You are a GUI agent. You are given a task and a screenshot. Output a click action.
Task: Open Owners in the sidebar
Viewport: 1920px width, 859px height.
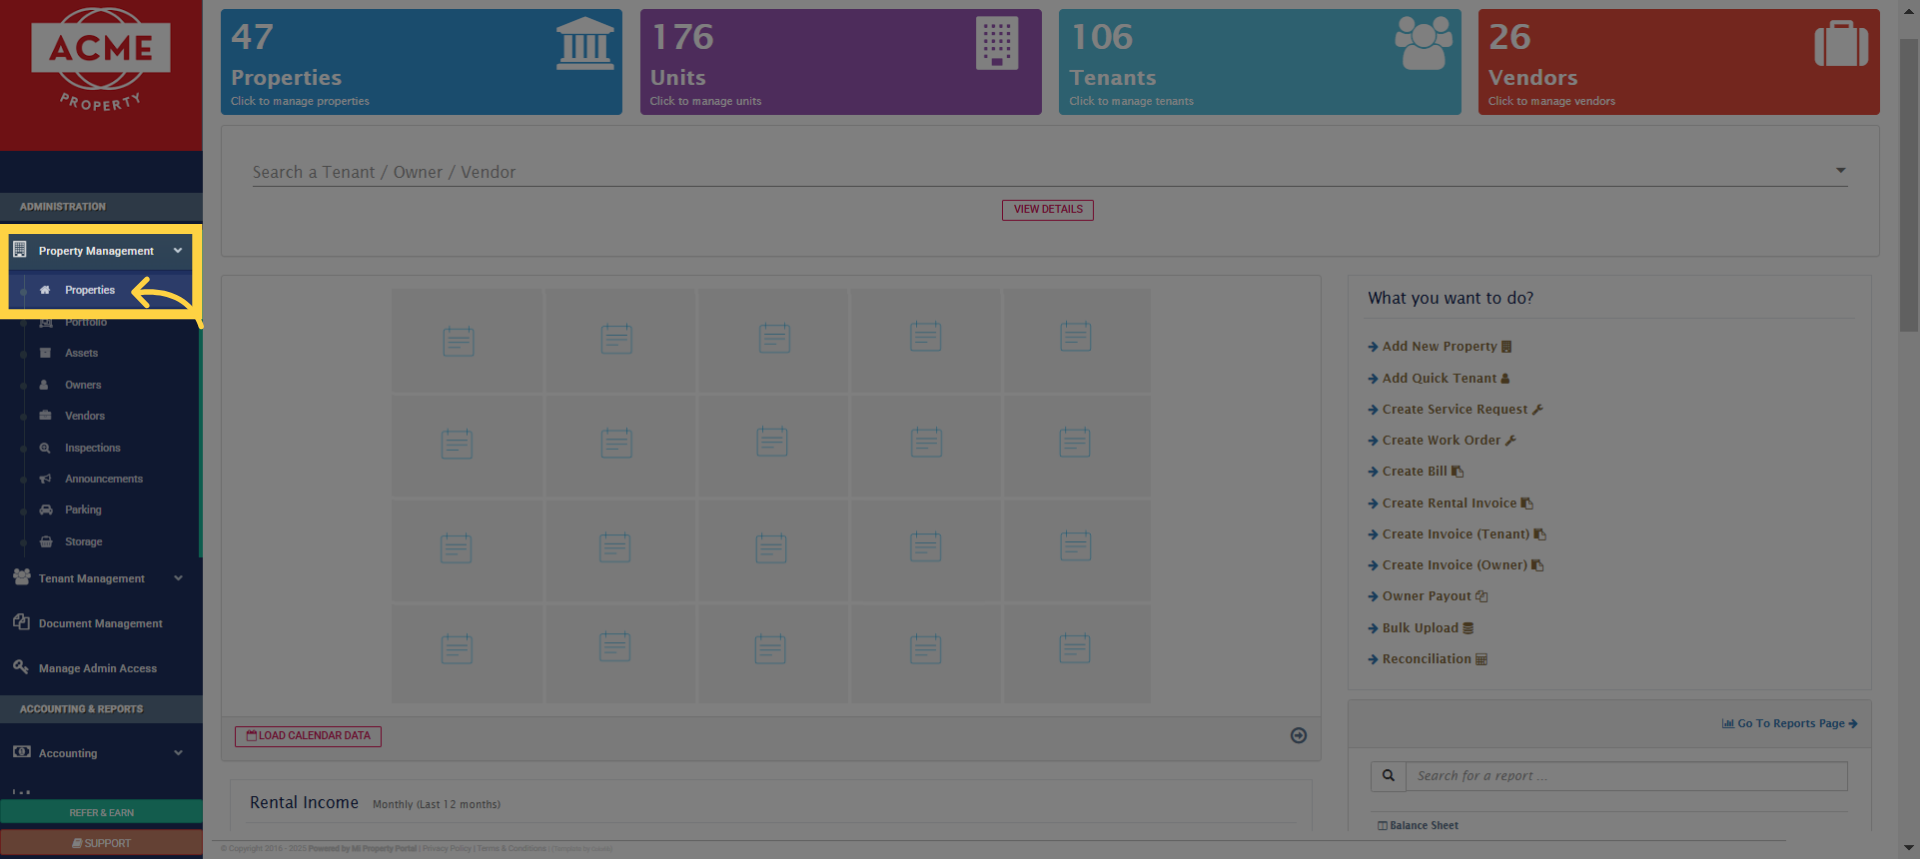[83, 385]
